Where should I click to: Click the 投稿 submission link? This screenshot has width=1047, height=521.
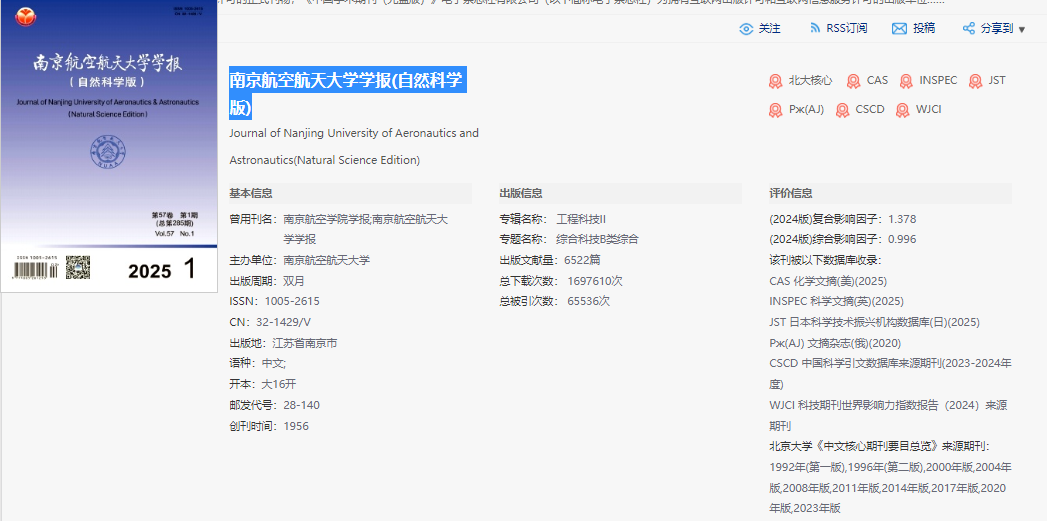click(x=924, y=28)
